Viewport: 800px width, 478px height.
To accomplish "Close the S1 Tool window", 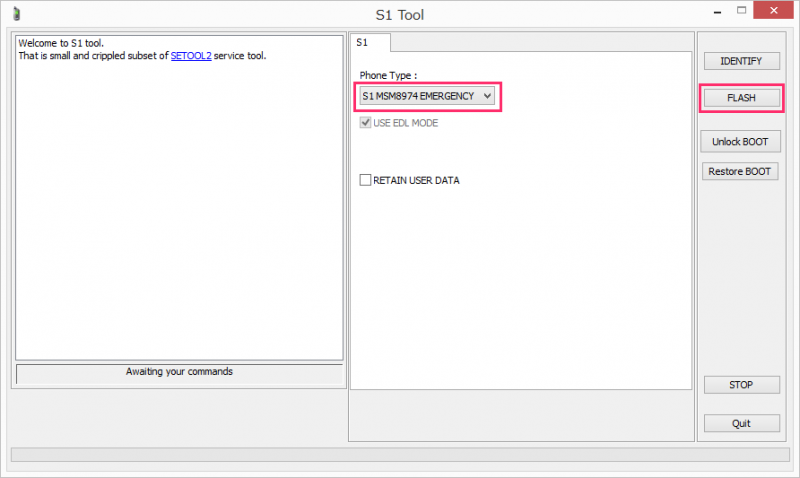I will point(773,11).
